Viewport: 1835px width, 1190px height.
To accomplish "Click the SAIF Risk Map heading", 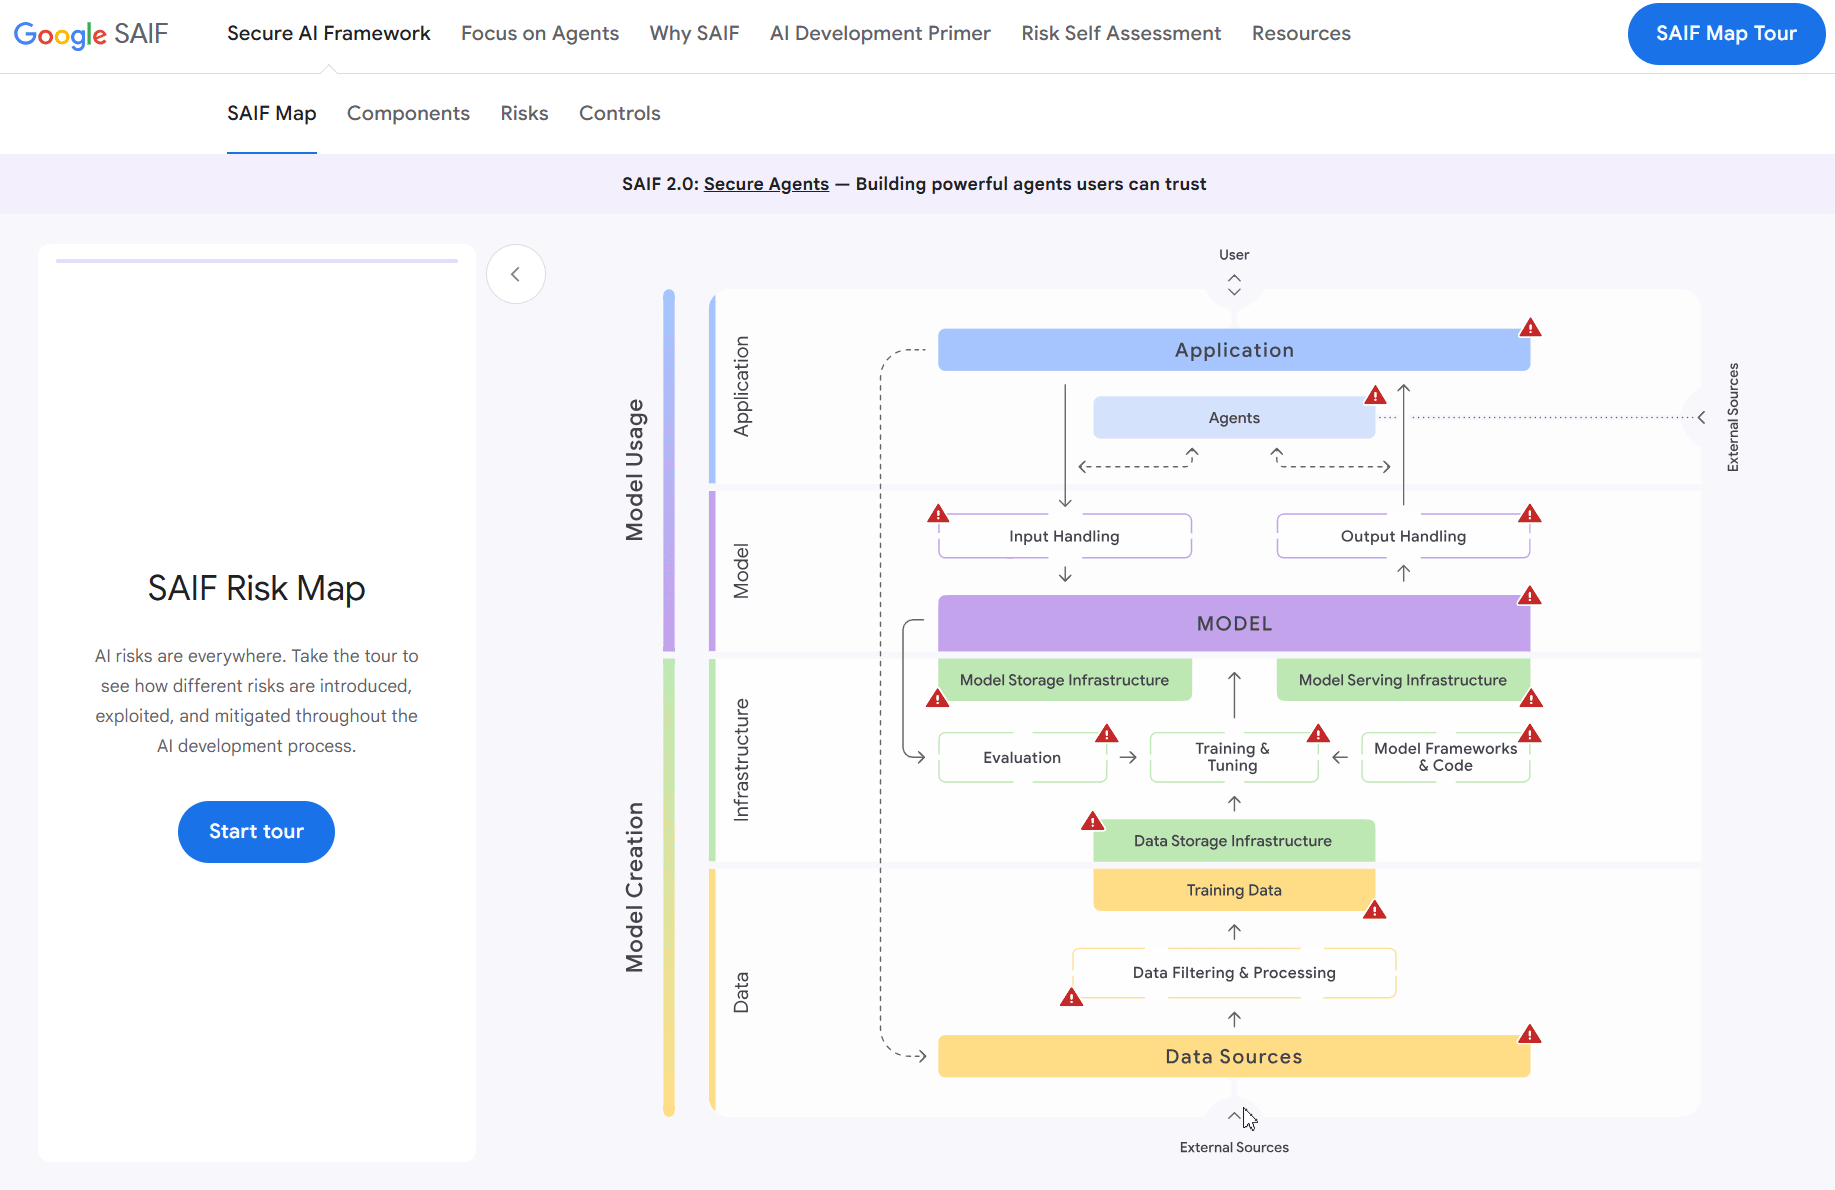I will click(257, 588).
